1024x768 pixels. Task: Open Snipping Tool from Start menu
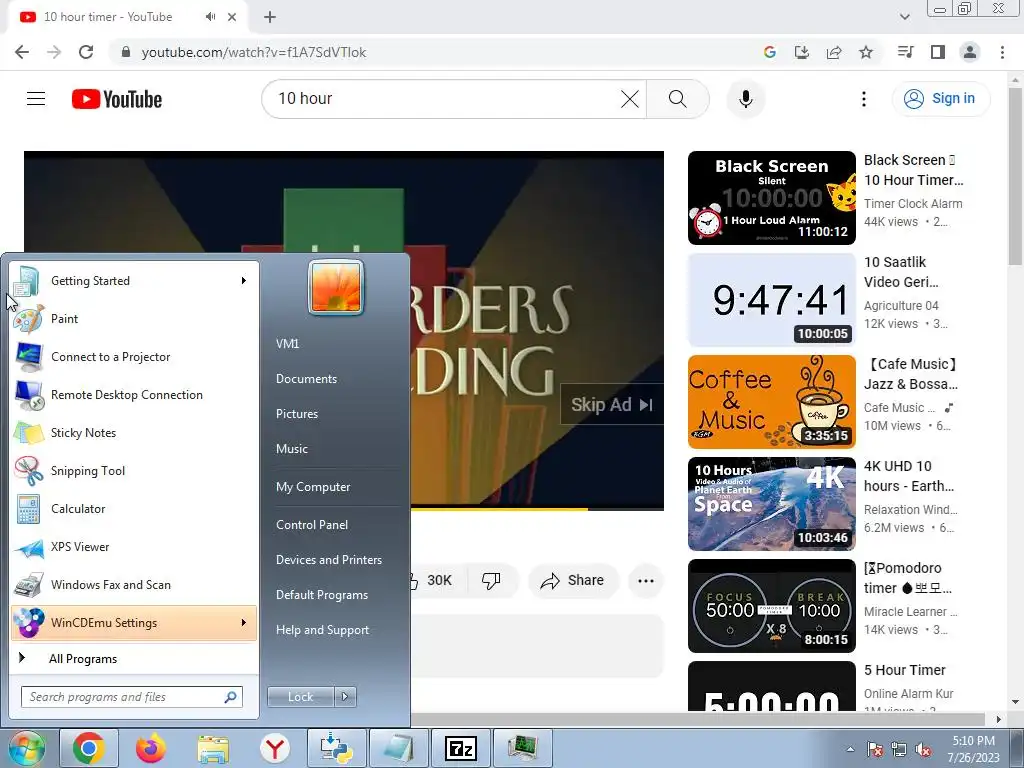[x=134, y=471]
